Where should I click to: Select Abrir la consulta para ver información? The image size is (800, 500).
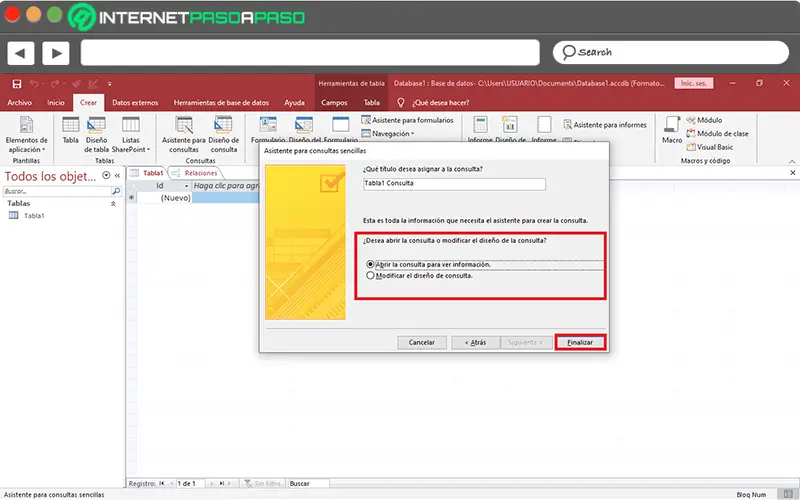point(370,264)
